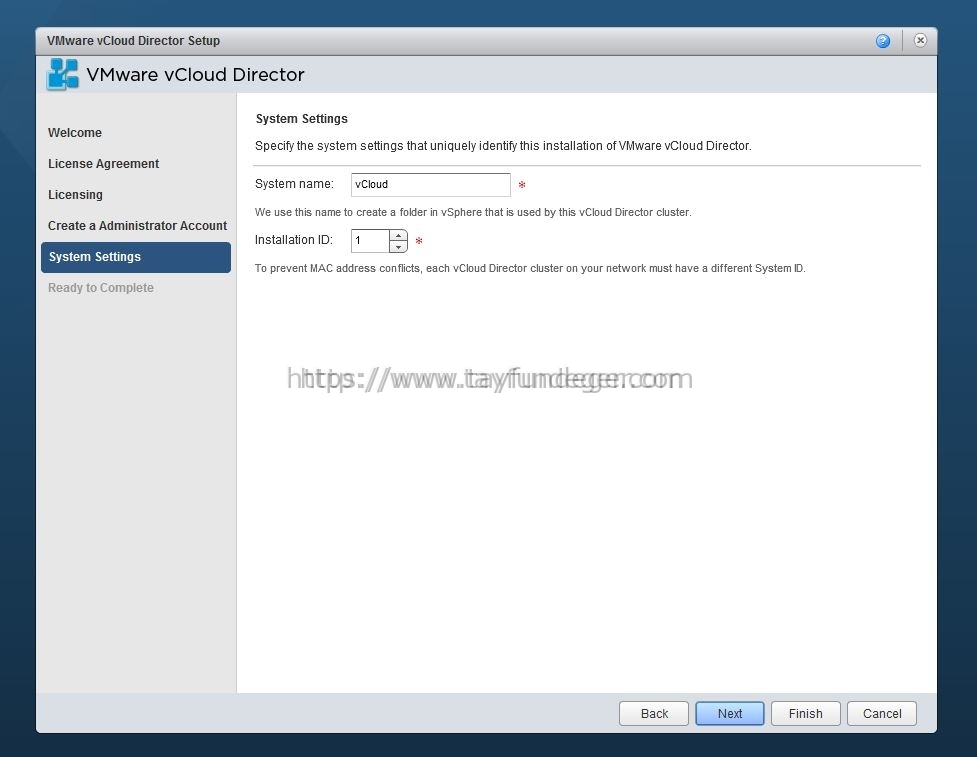Select the System Settings step
The height and width of the screenshot is (757, 977).
pyautogui.click(x=136, y=257)
